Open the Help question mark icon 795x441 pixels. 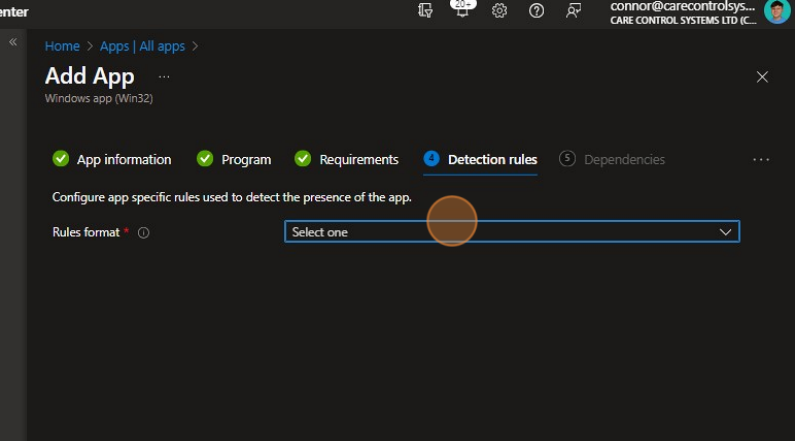coord(536,11)
